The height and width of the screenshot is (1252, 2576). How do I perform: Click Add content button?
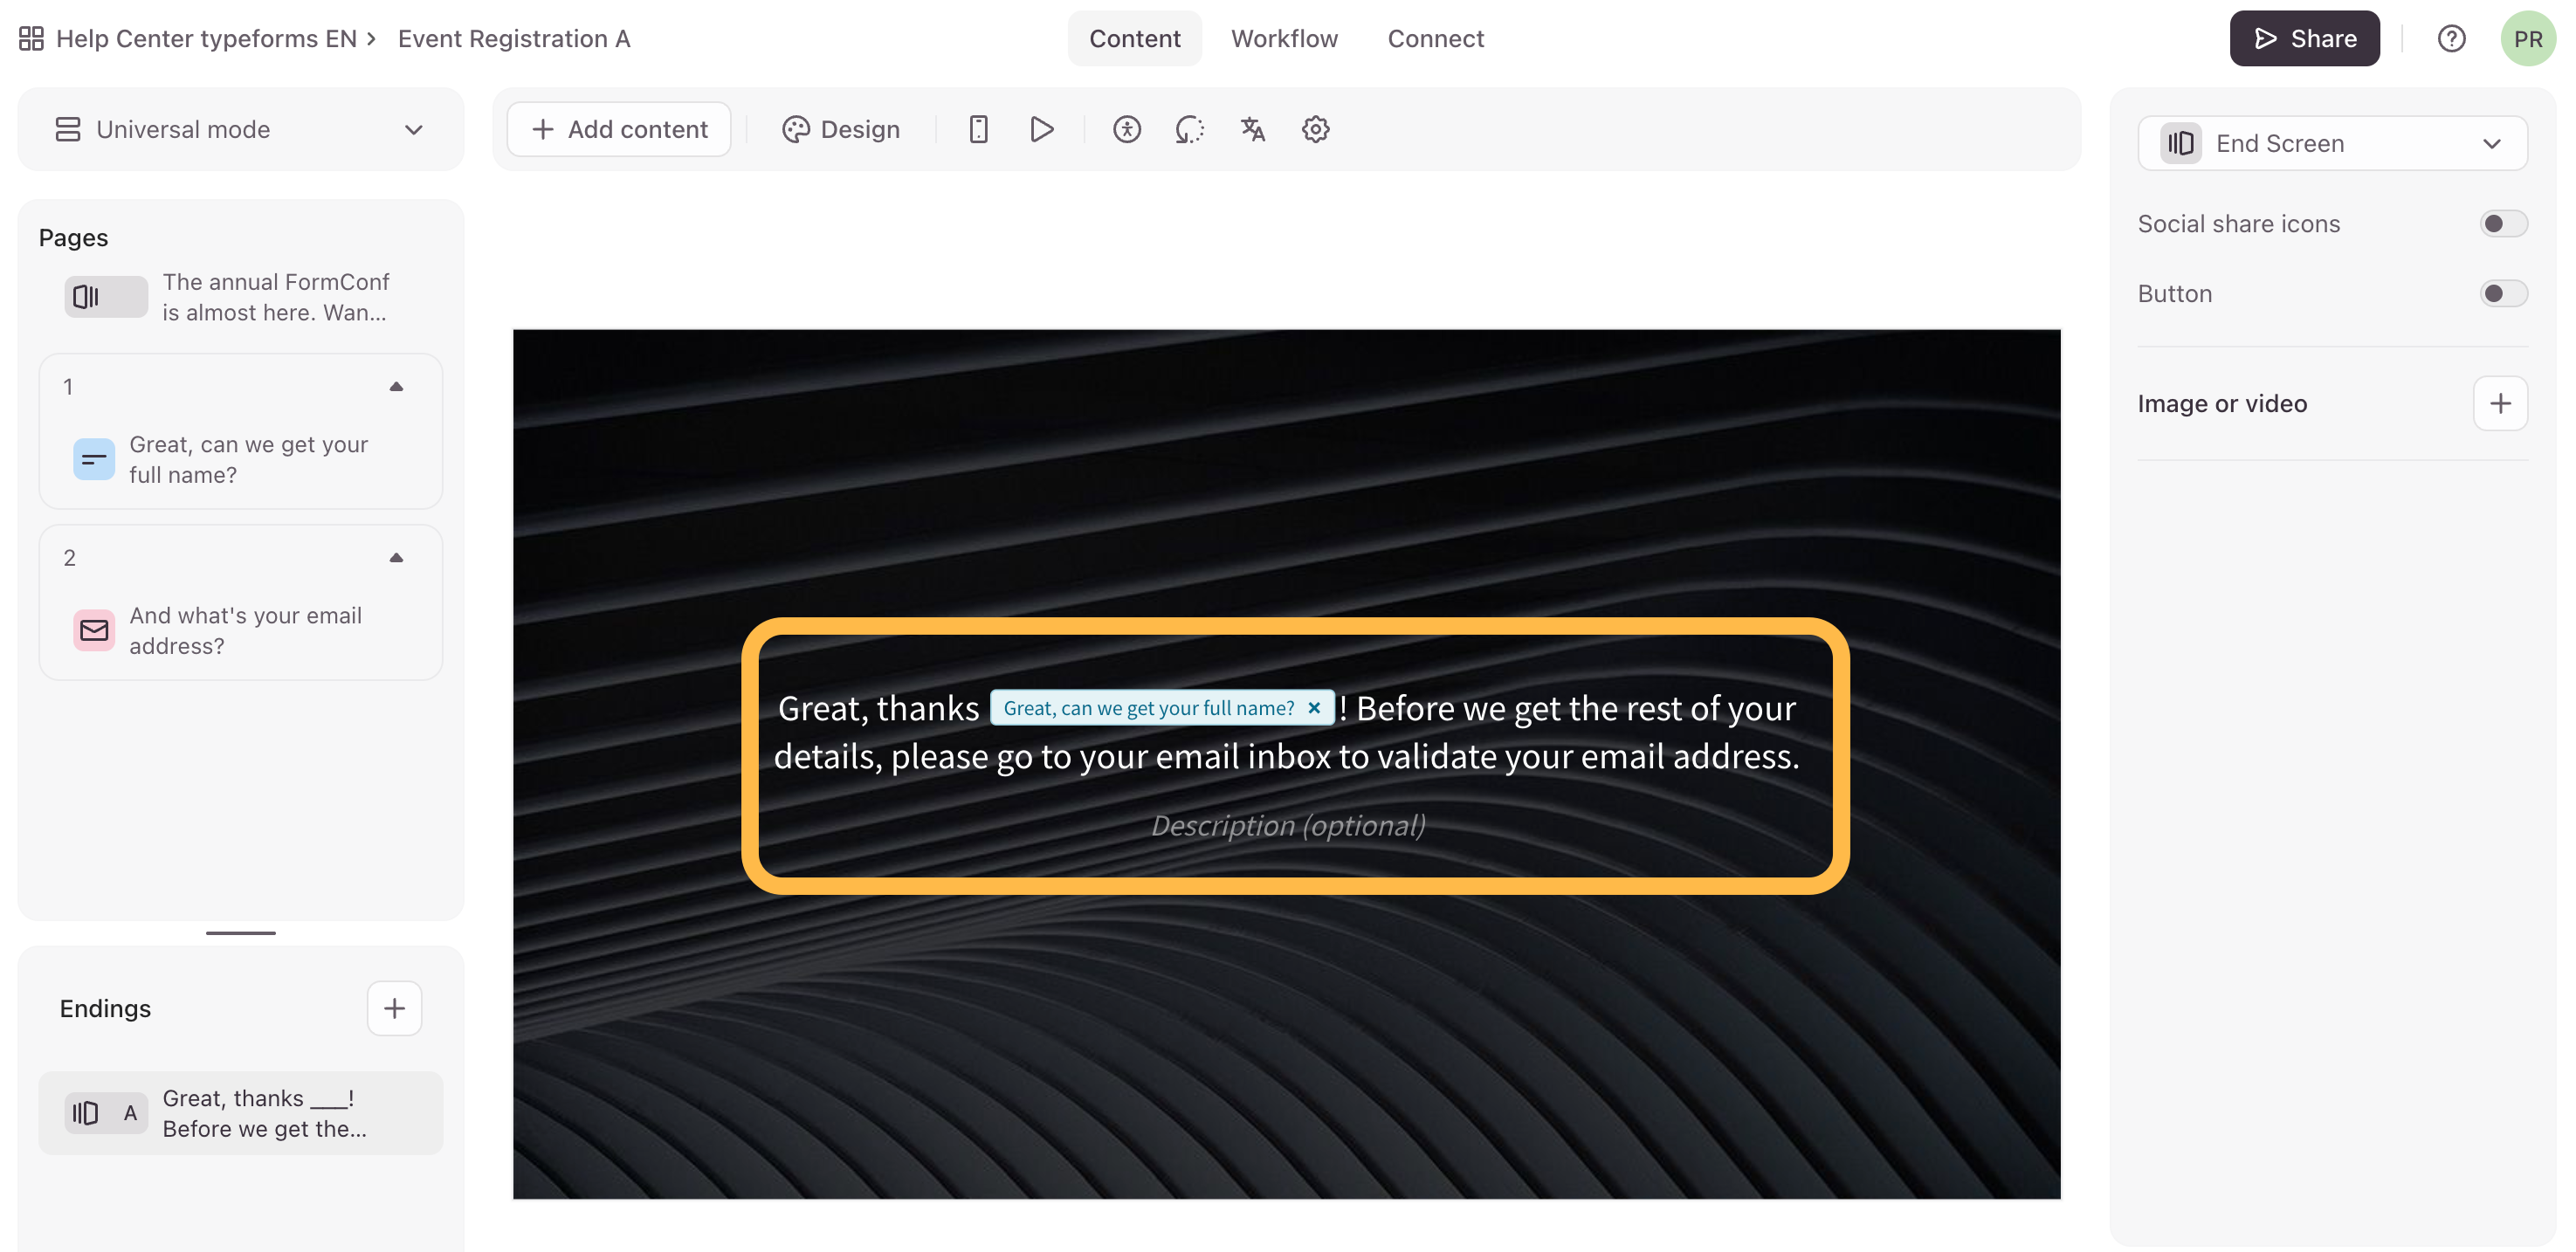click(619, 129)
